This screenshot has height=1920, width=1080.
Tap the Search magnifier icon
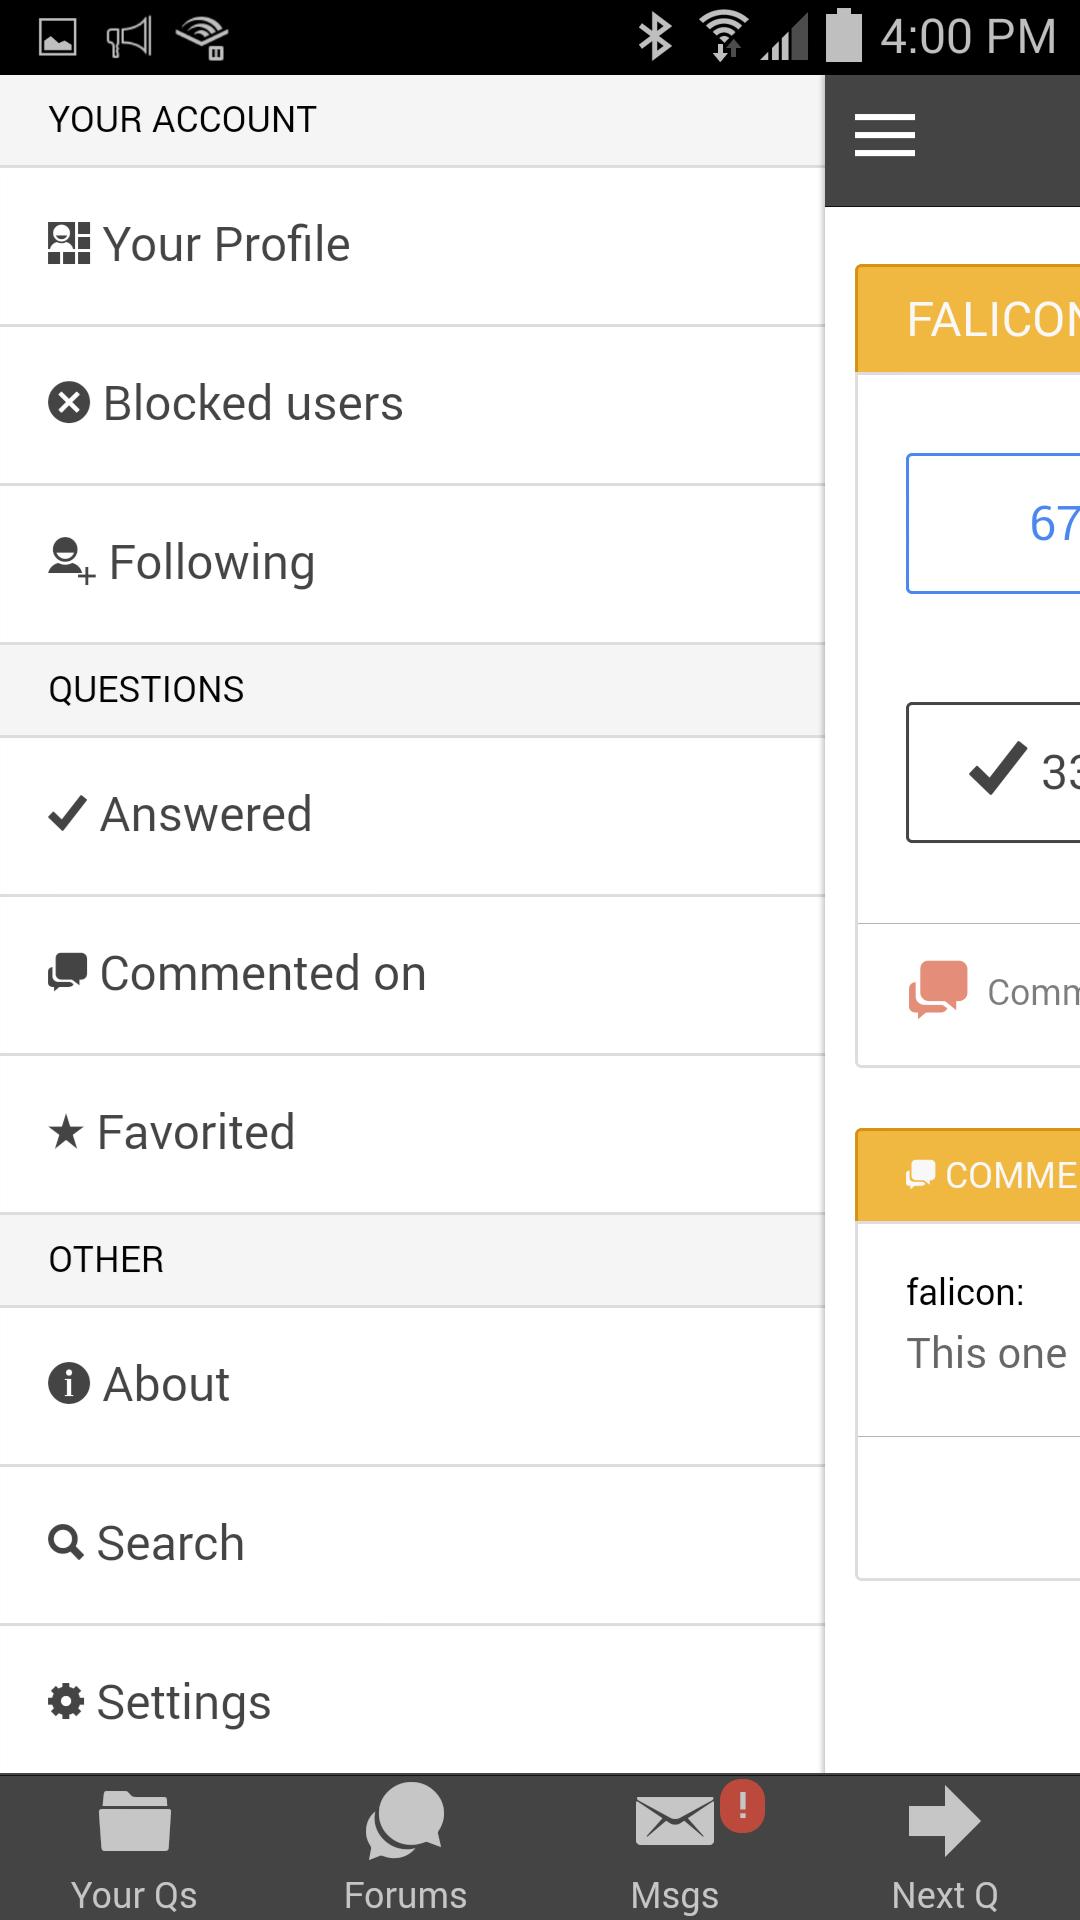(x=66, y=1542)
